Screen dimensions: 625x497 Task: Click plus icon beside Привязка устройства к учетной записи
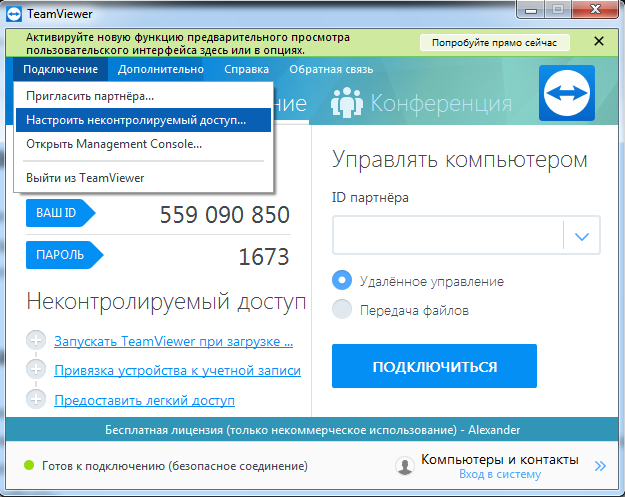tap(36, 369)
